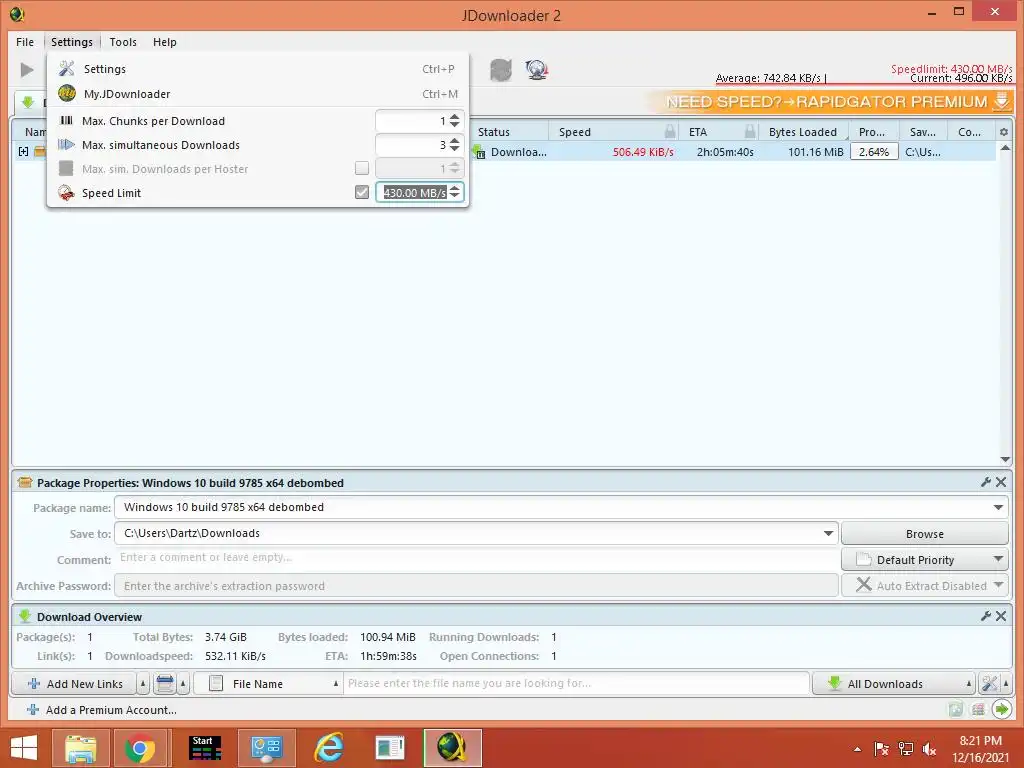This screenshot has width=1024, height=768.
Task: Decrease Max. simultaneous Downloads with down arrow
Action: tap(455, 149)
